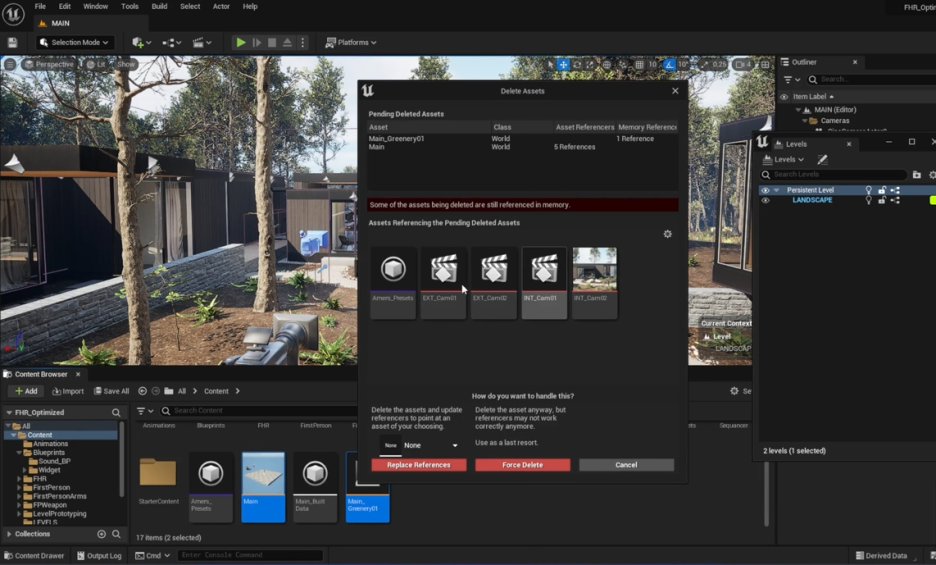This screenshot has height=565, width=936.
Task: Open the viewport layout maximize icon
Action: coord(765,65)
